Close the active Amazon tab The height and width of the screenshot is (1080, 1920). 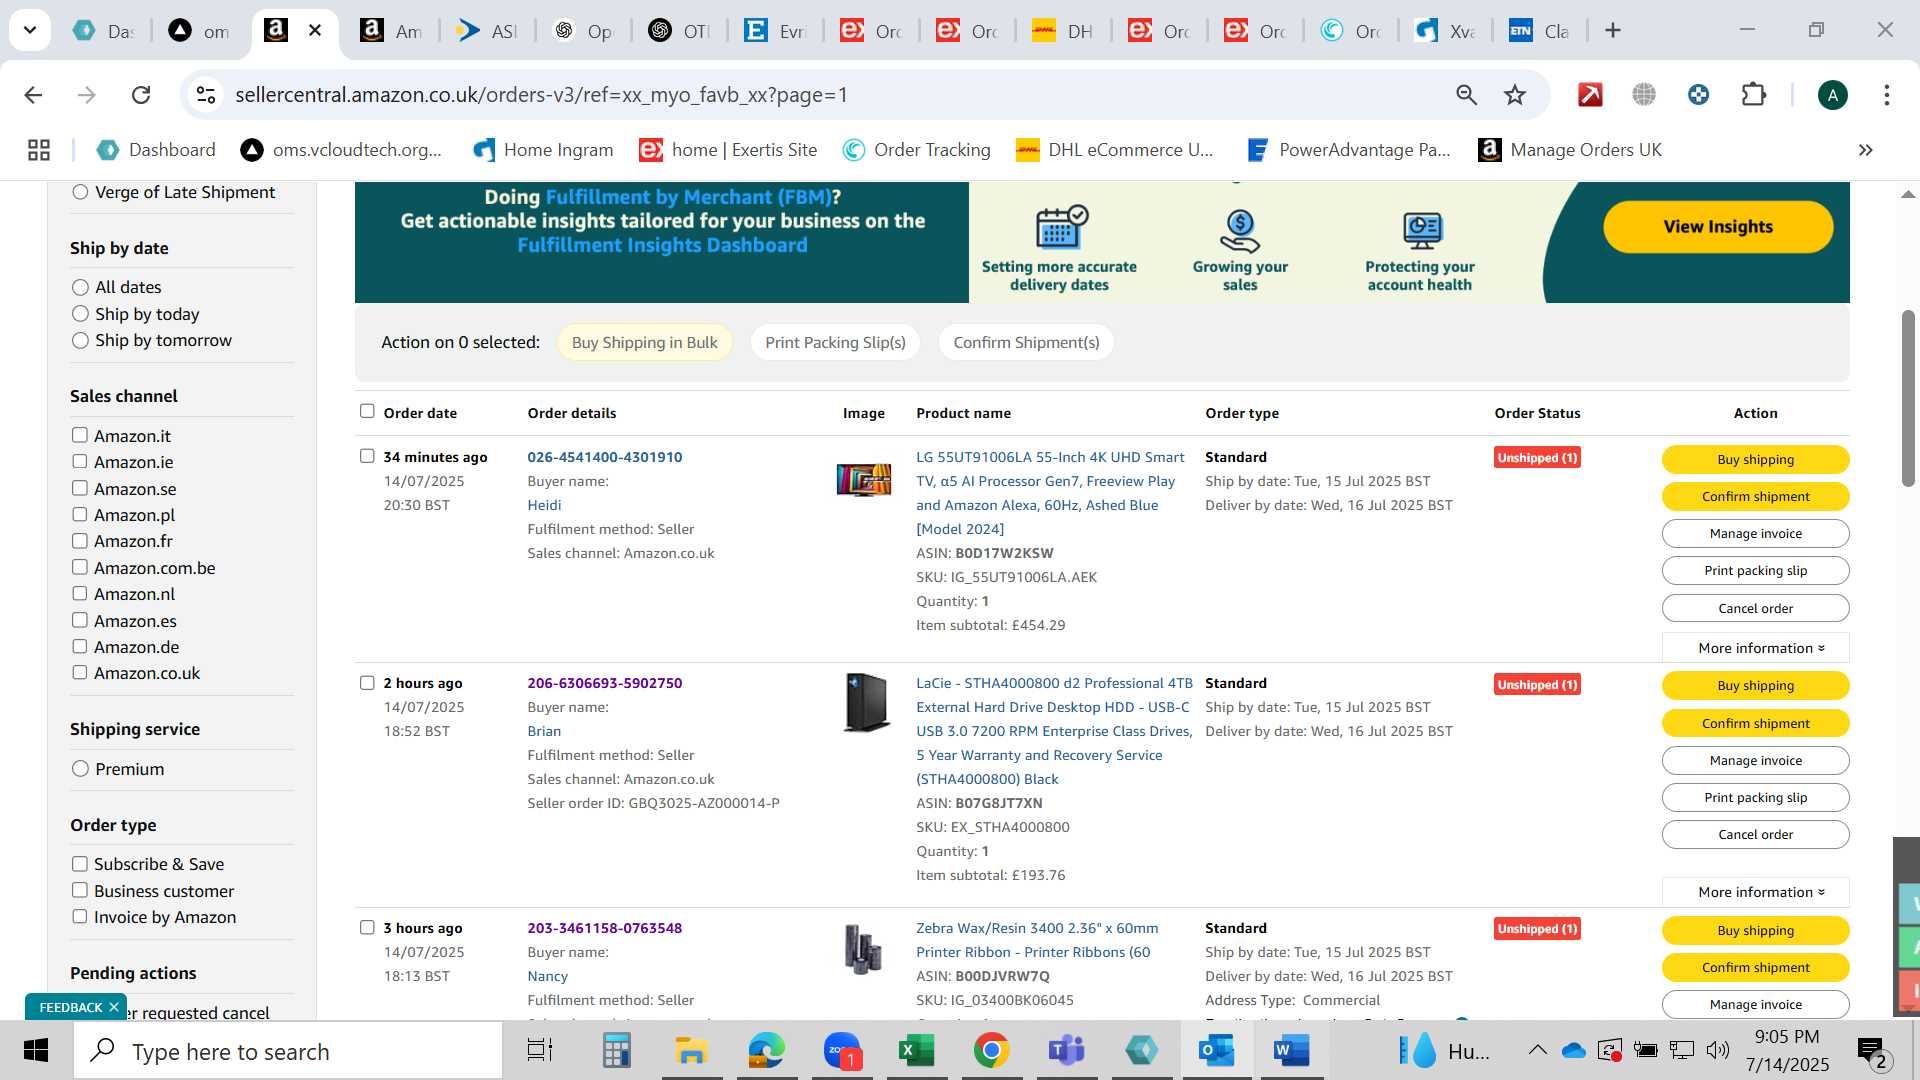tap(315, 30)
